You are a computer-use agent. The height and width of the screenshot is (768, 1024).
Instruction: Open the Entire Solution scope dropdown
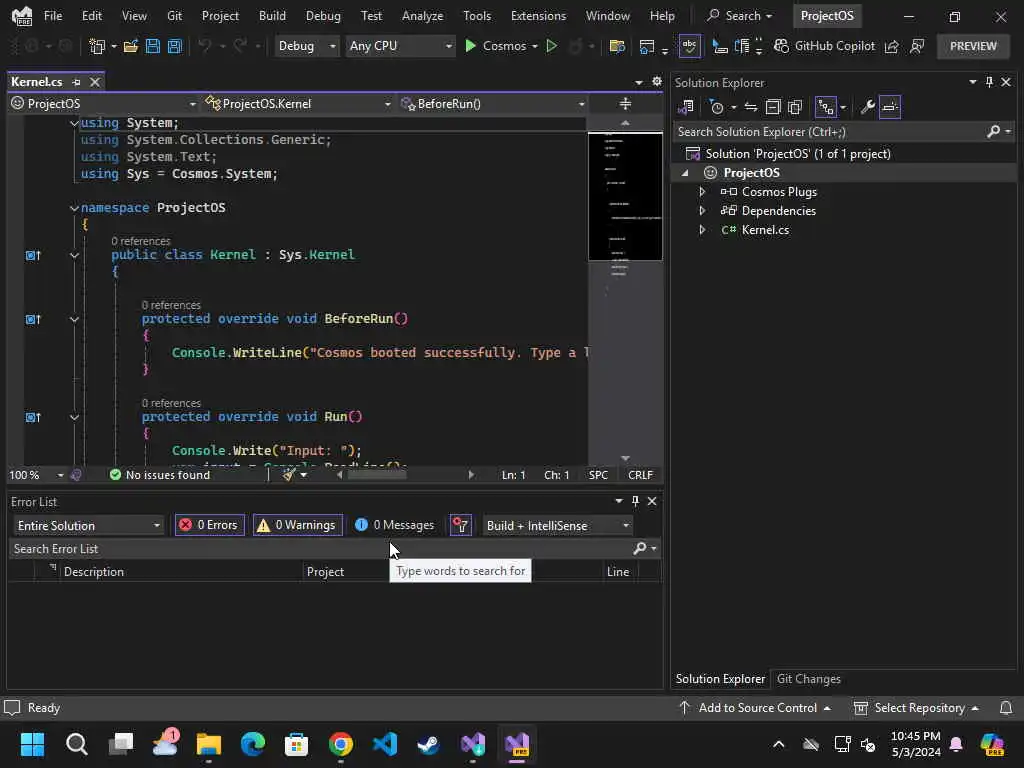pos(88,525)
